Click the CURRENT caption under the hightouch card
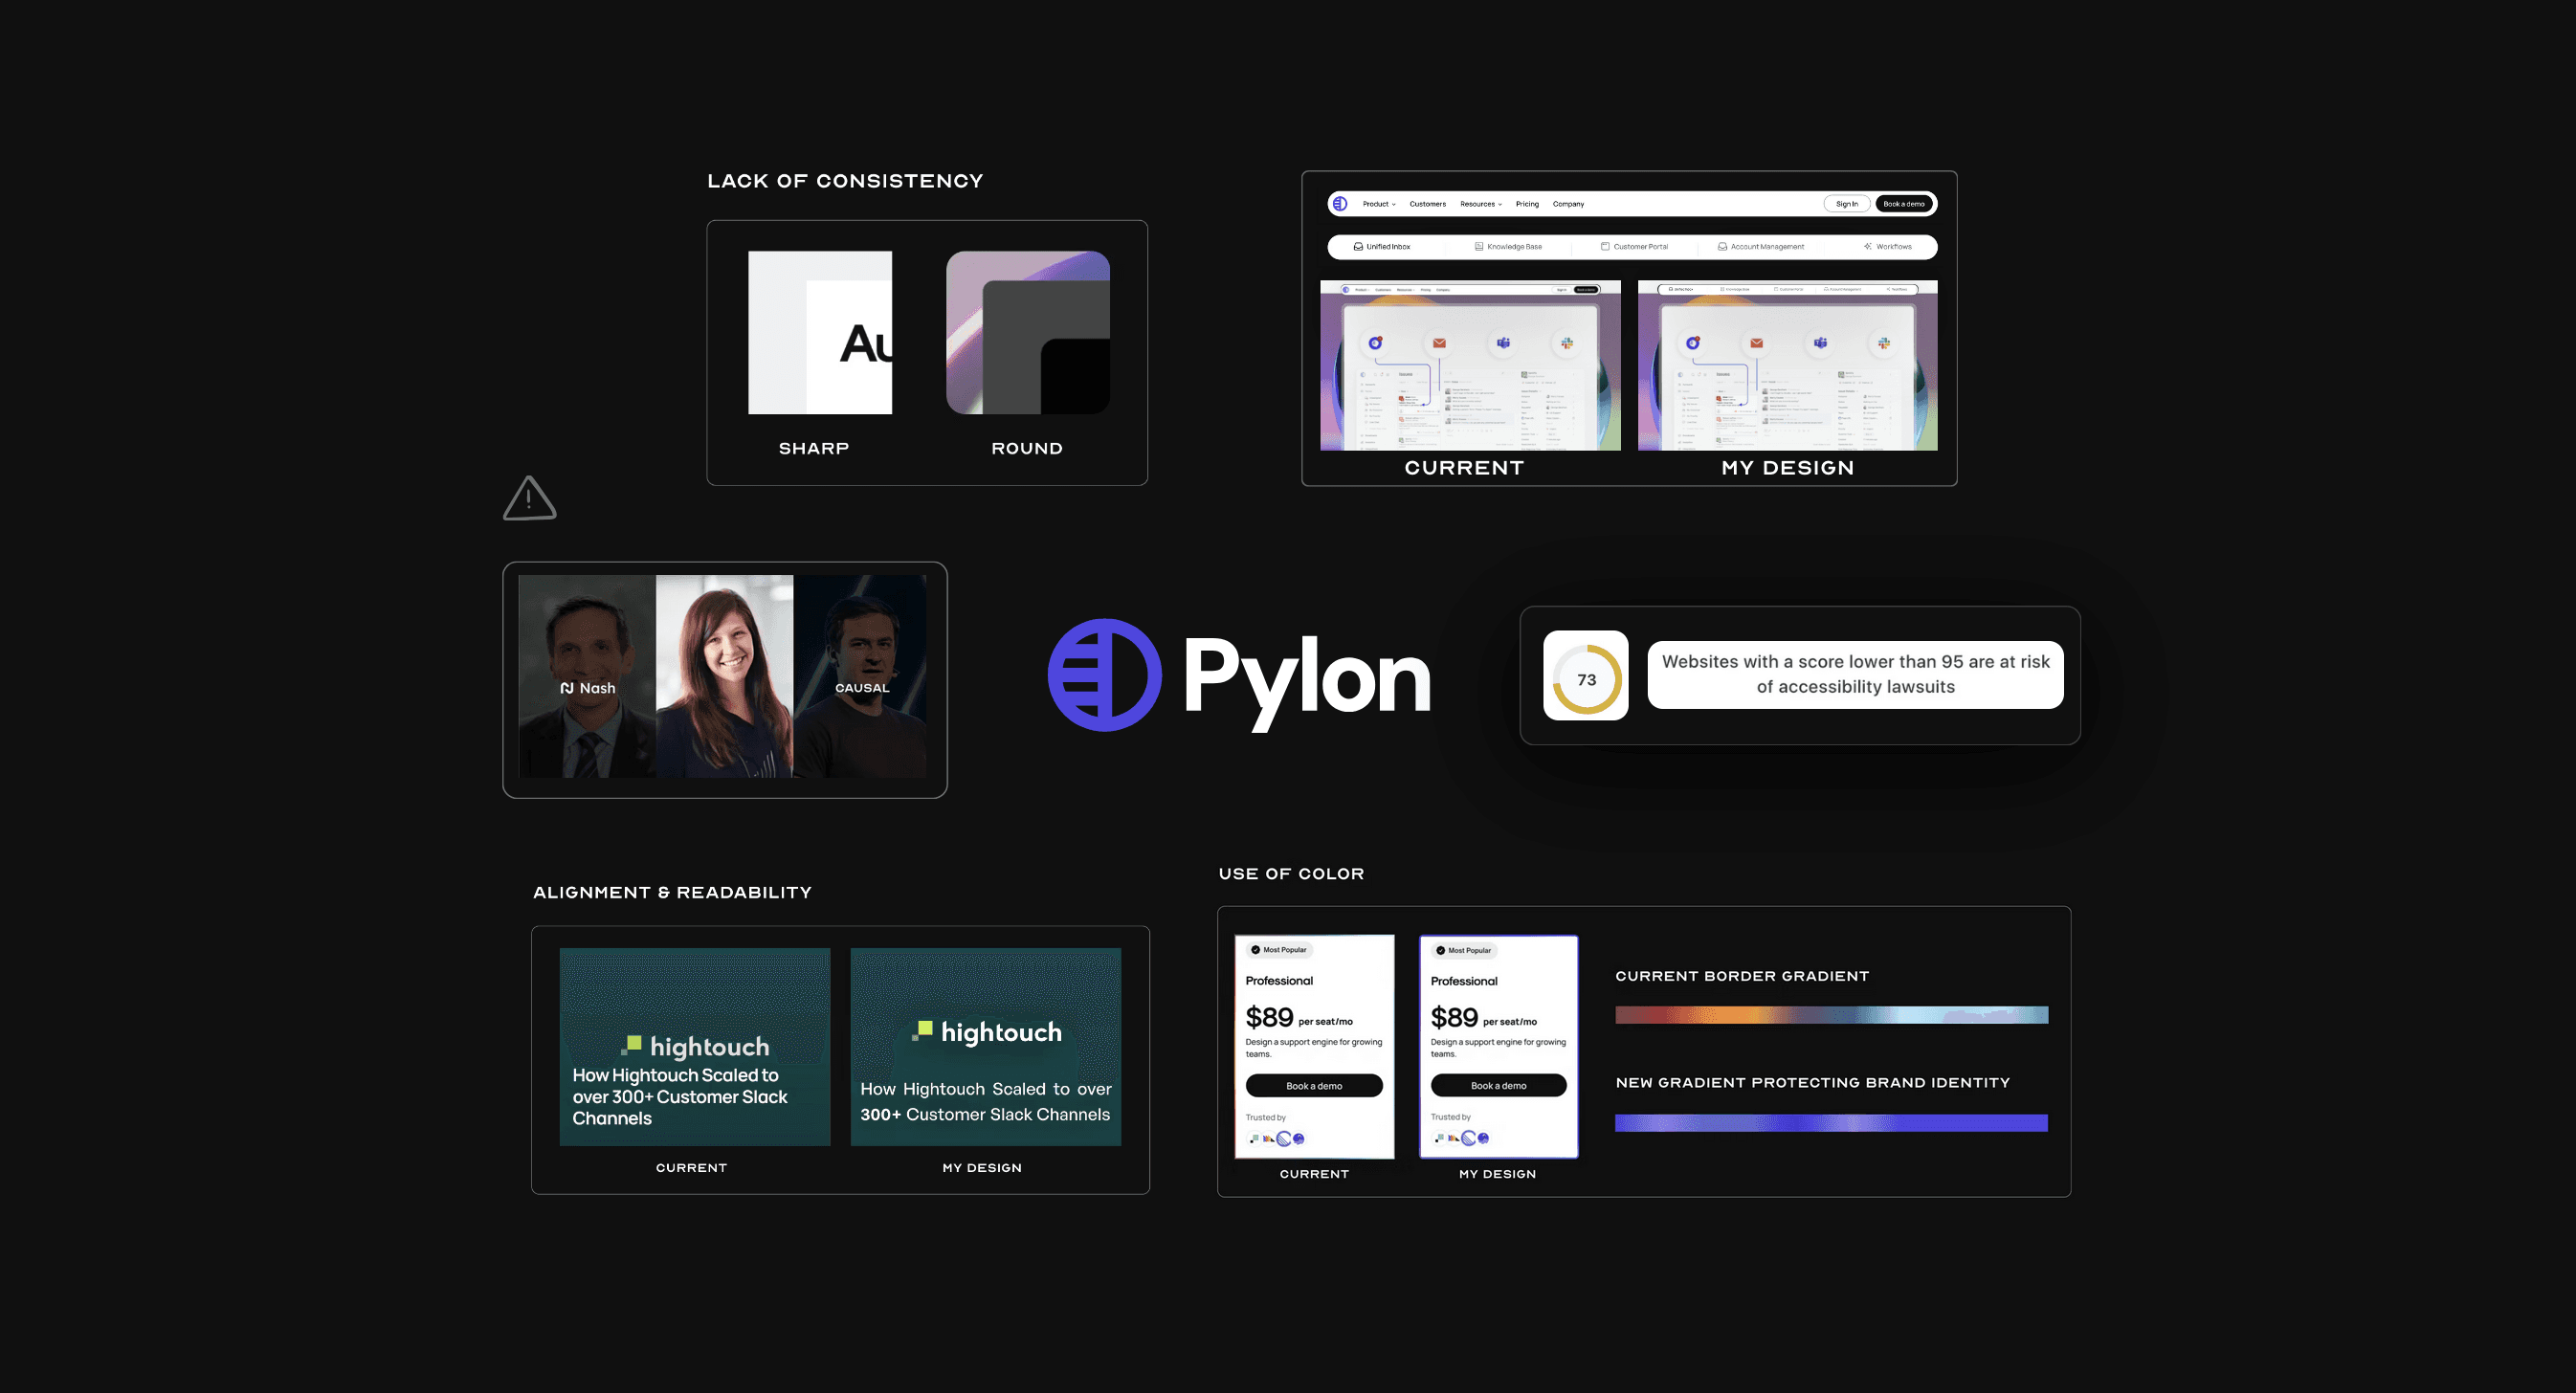The height and width of the screenshot is (1393, 2576). [691, 1167]
